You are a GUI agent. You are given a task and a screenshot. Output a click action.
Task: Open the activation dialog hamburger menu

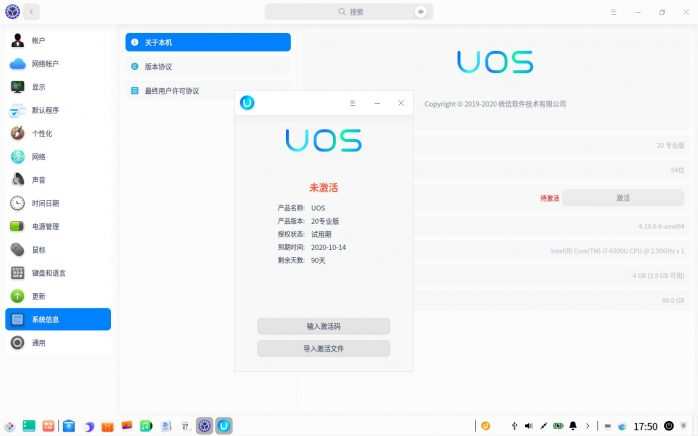[x=353, y=103]
